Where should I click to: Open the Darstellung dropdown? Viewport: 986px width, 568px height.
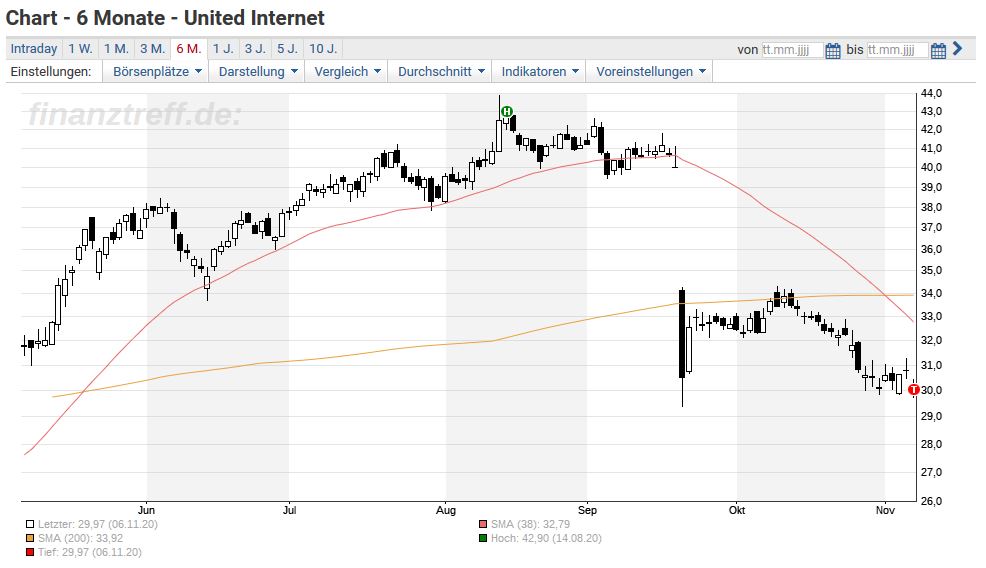[x=258, y=72]
